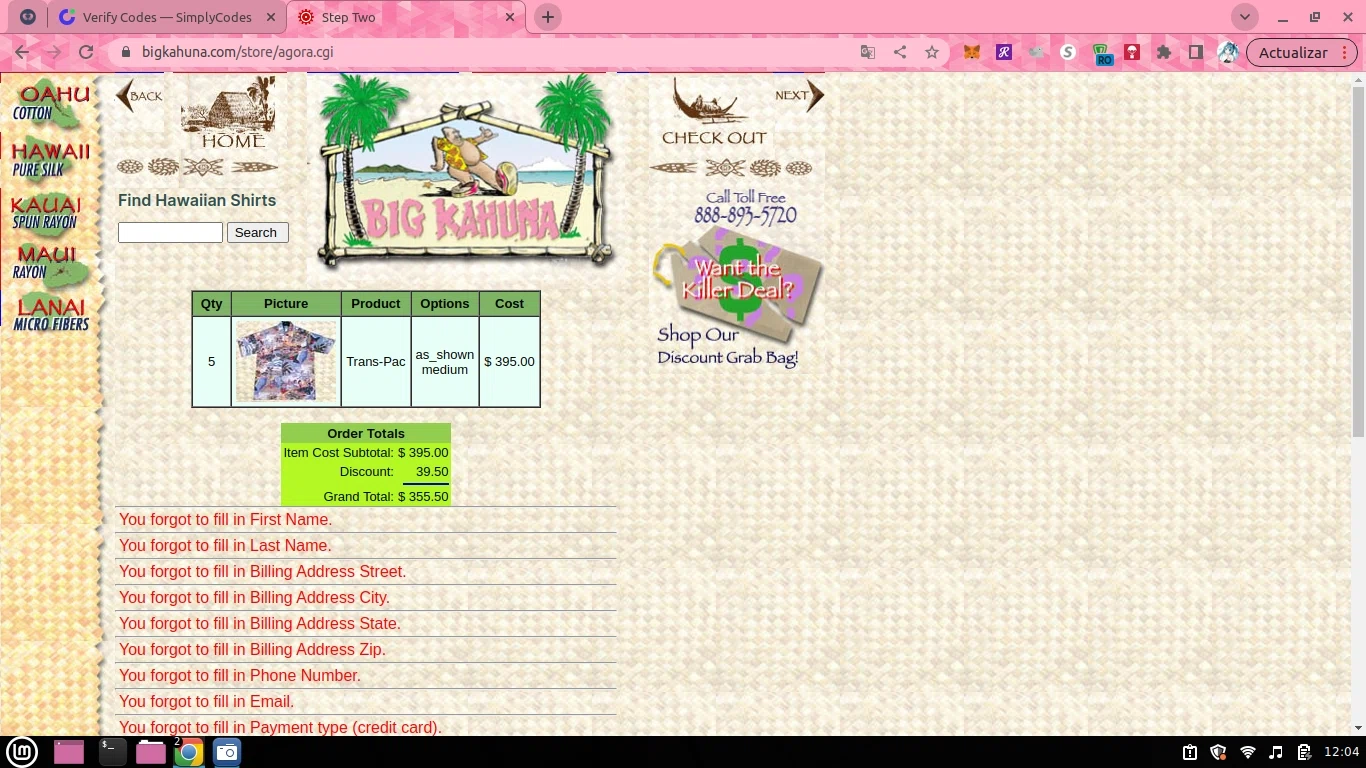This screenshot has height=768, width=1366.
Task: Click the '$ 395.00' cost cell in the cart table
Action: 509,362
